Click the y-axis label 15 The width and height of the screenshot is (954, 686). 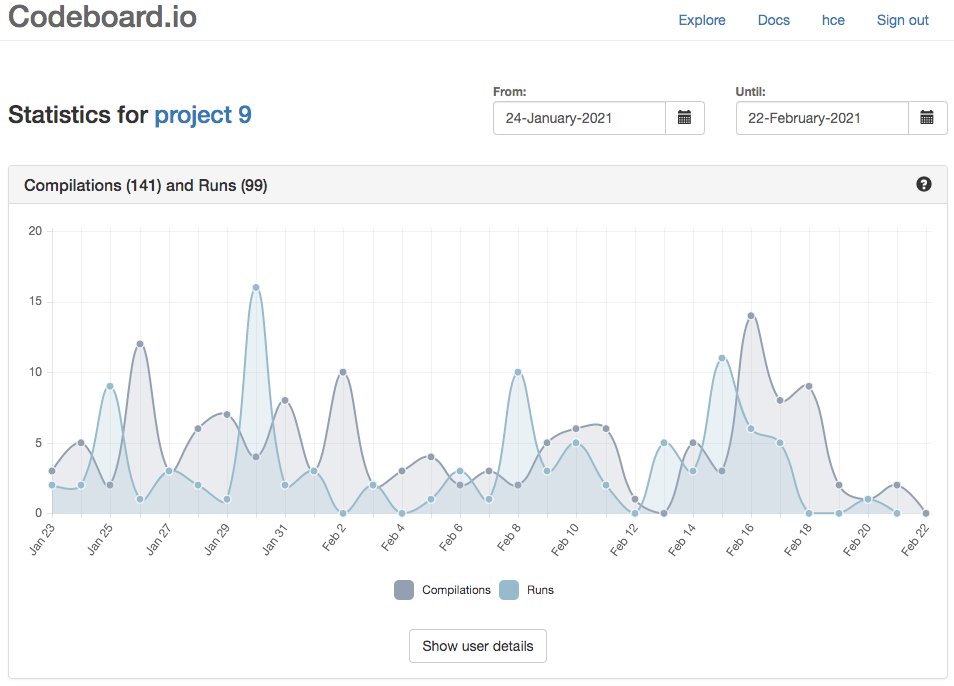coord(35,302)
